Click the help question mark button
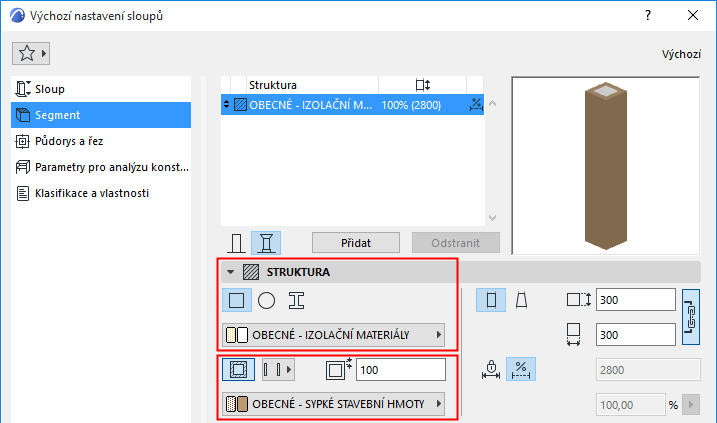 click(648, 15)
